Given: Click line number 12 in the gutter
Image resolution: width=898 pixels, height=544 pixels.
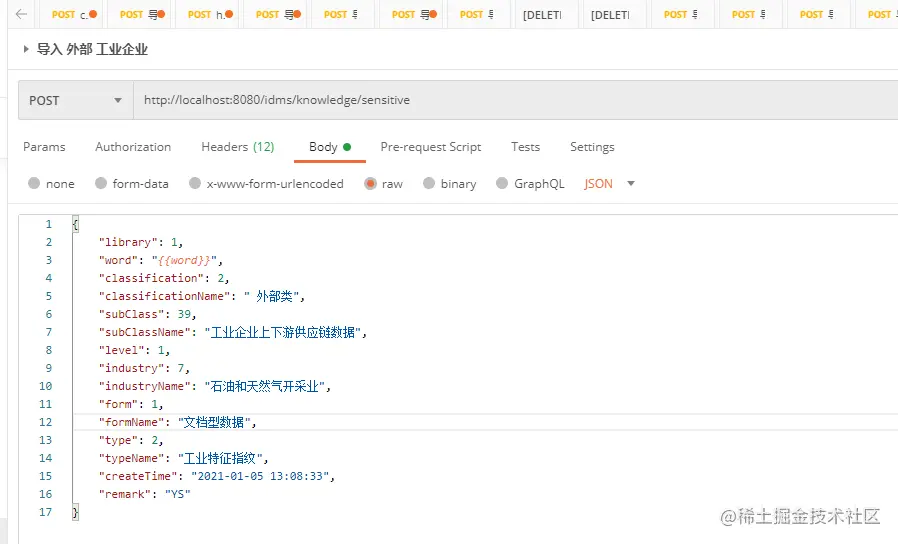Looking at the screenshot, I should tap(45, 422).
